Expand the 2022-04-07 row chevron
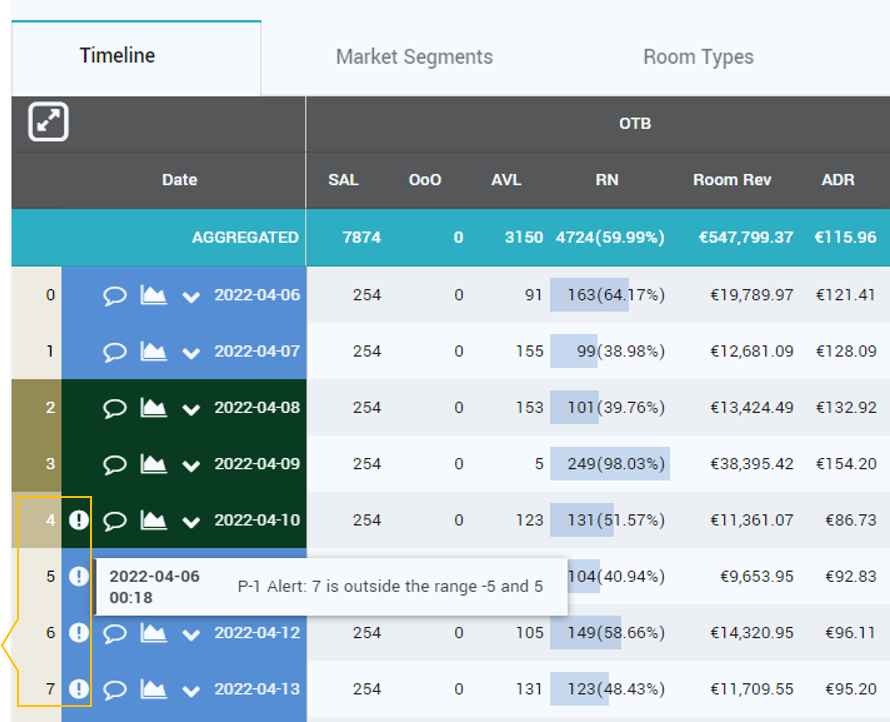This screenshot has width=890, height=722. click(x=191, y=353)
